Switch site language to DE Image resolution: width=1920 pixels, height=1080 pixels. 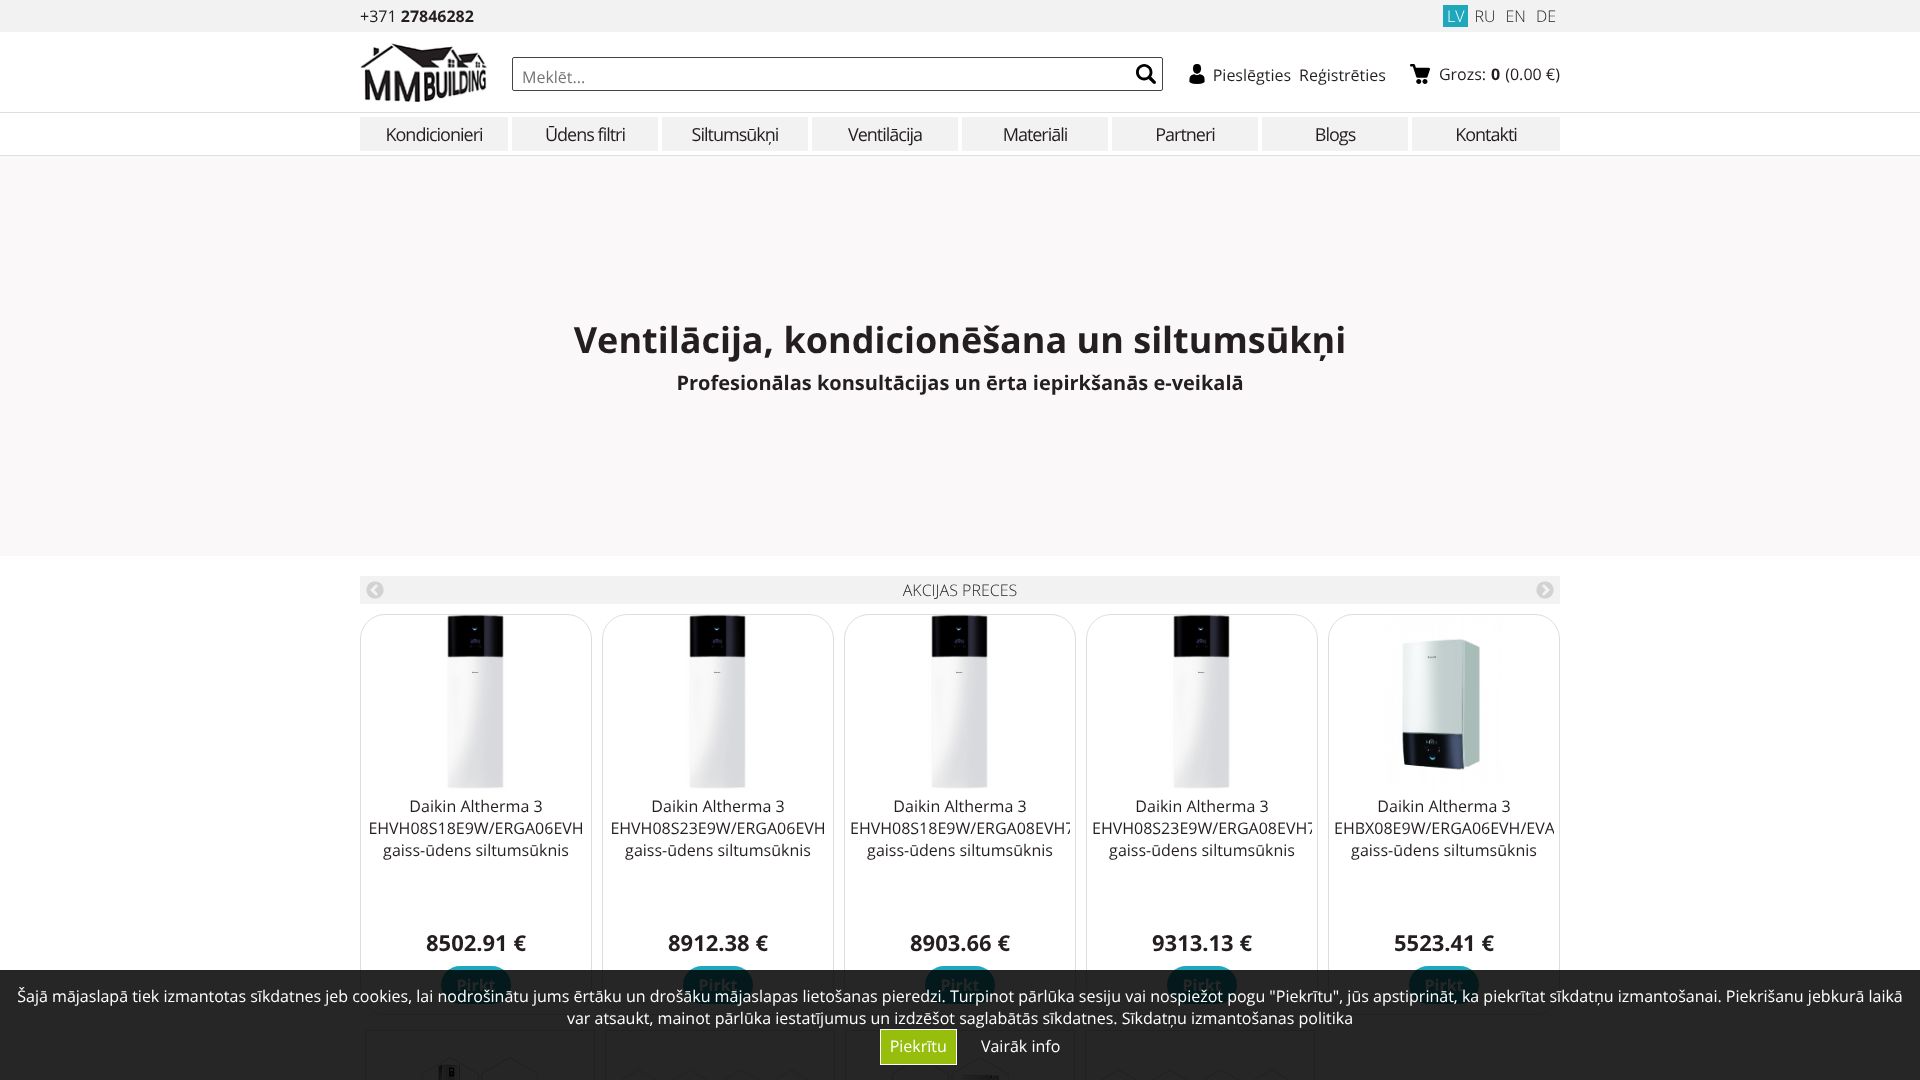pos(1546,16)
